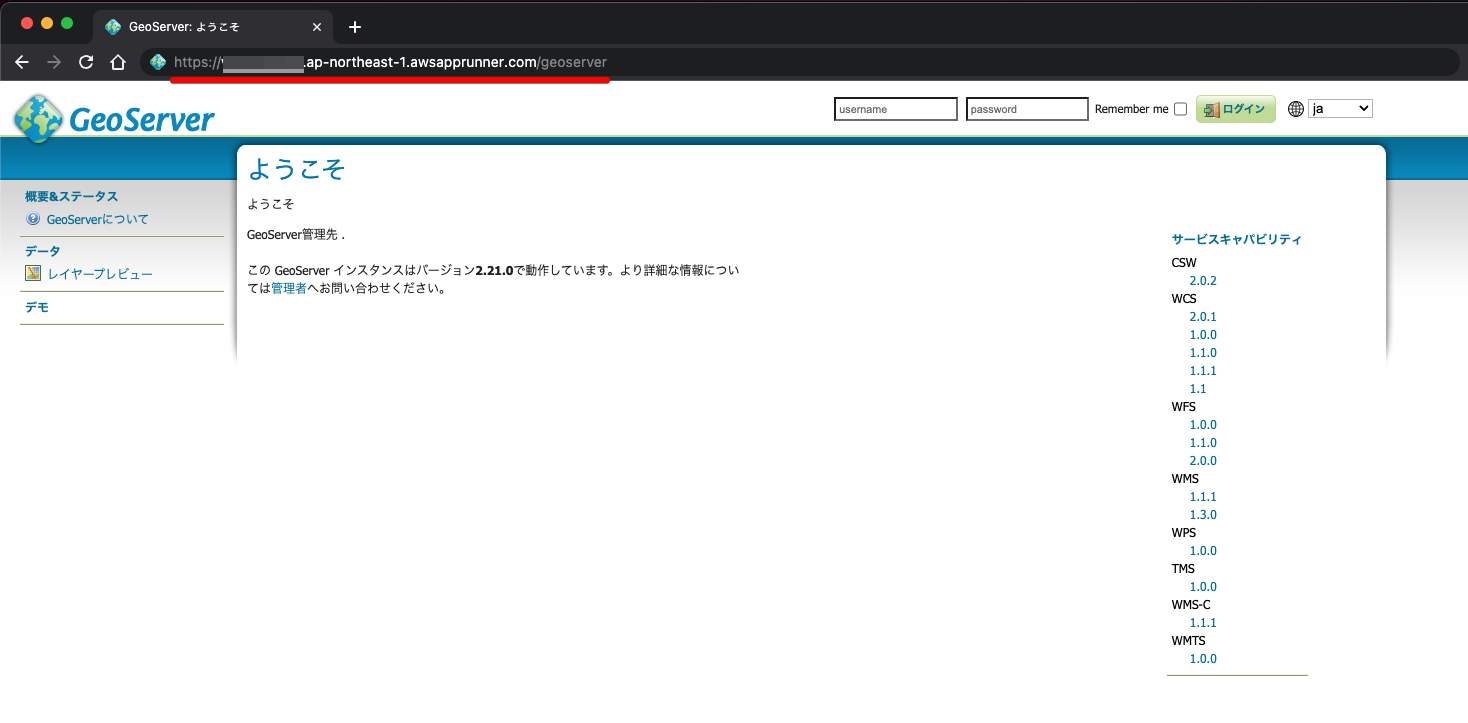Click the globe icon next to the language selector
Image resolution: width=1468 pixels, height=723 pixels.
coord(1295,108)
